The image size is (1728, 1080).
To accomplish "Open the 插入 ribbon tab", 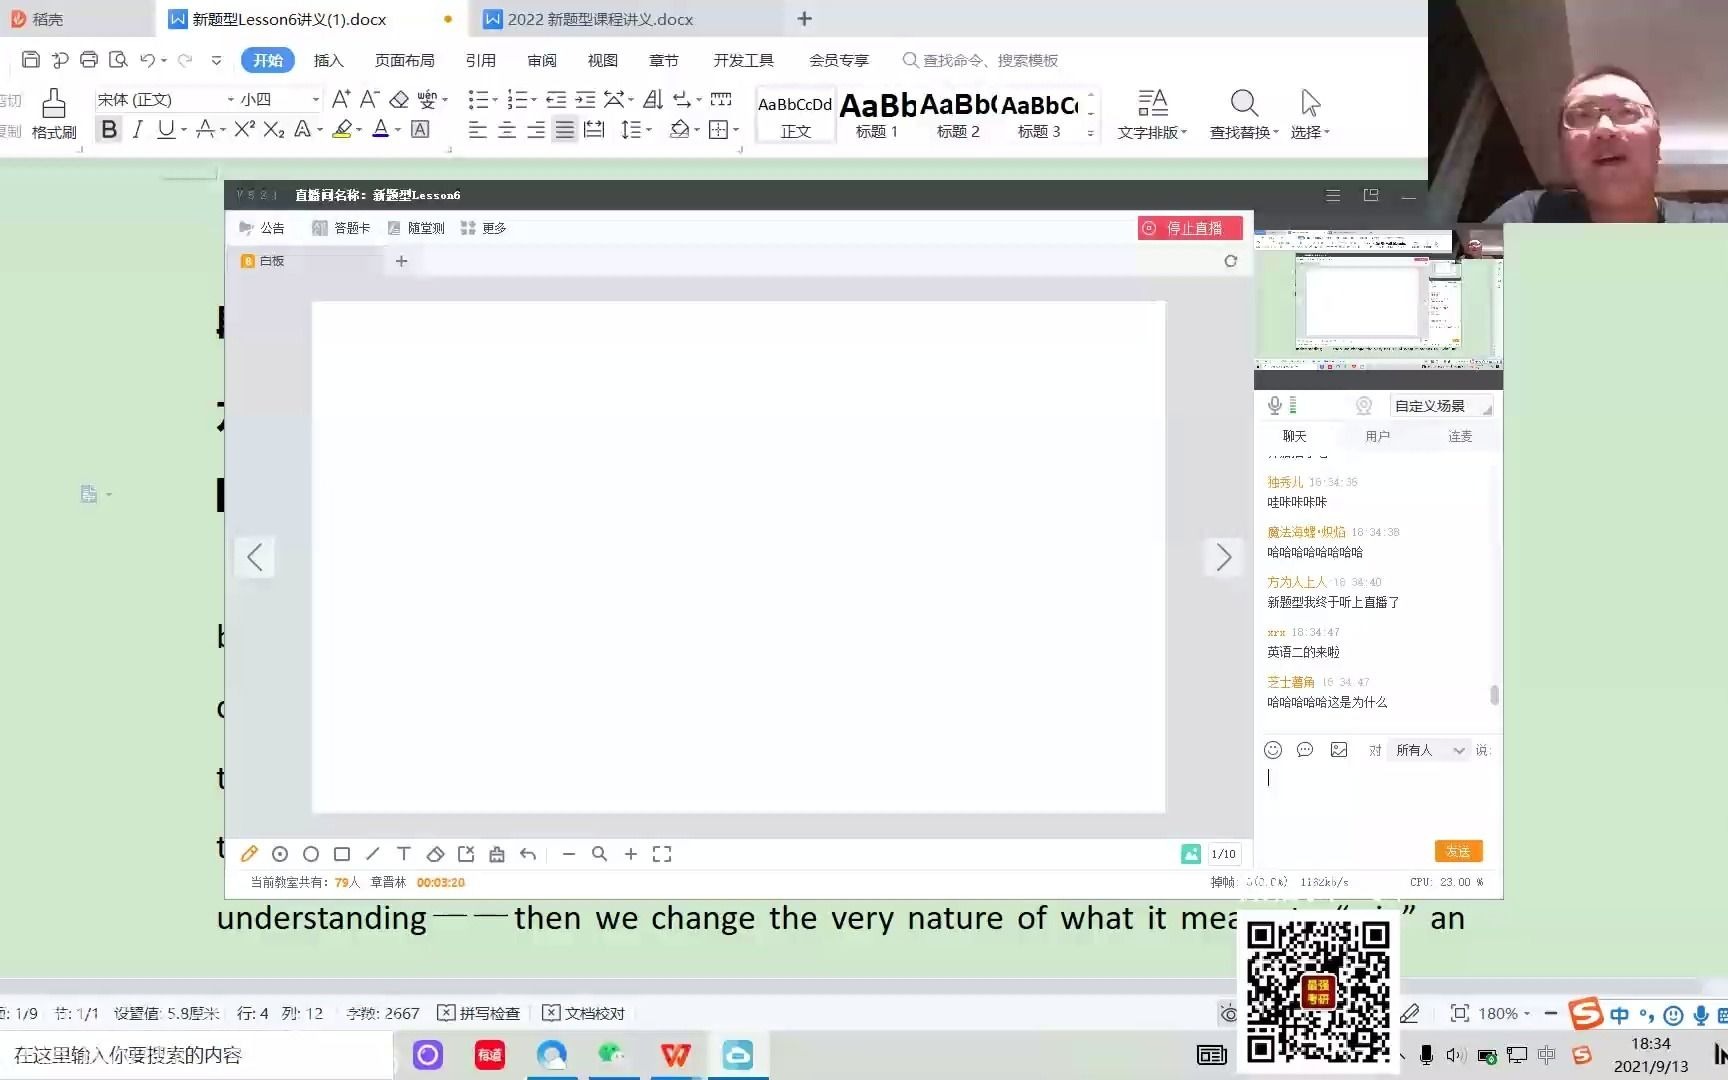I will (x=328, y=60).
